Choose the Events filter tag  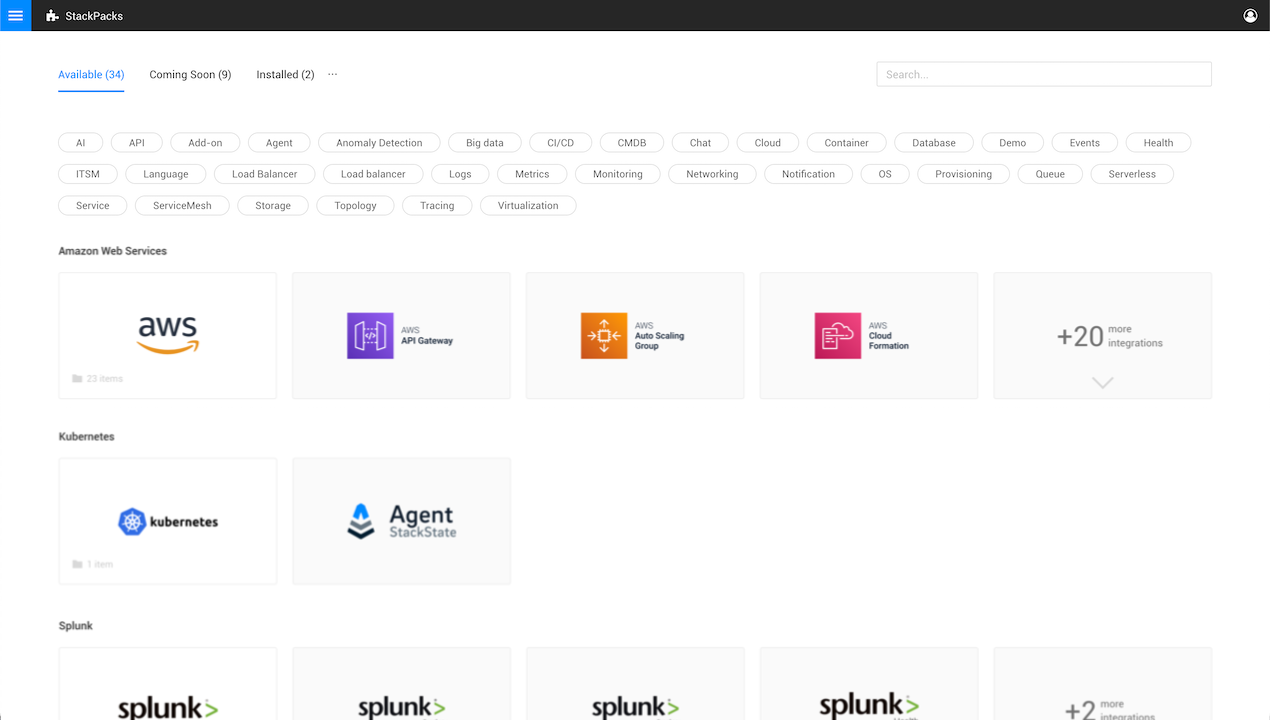tap(1085, 143)
